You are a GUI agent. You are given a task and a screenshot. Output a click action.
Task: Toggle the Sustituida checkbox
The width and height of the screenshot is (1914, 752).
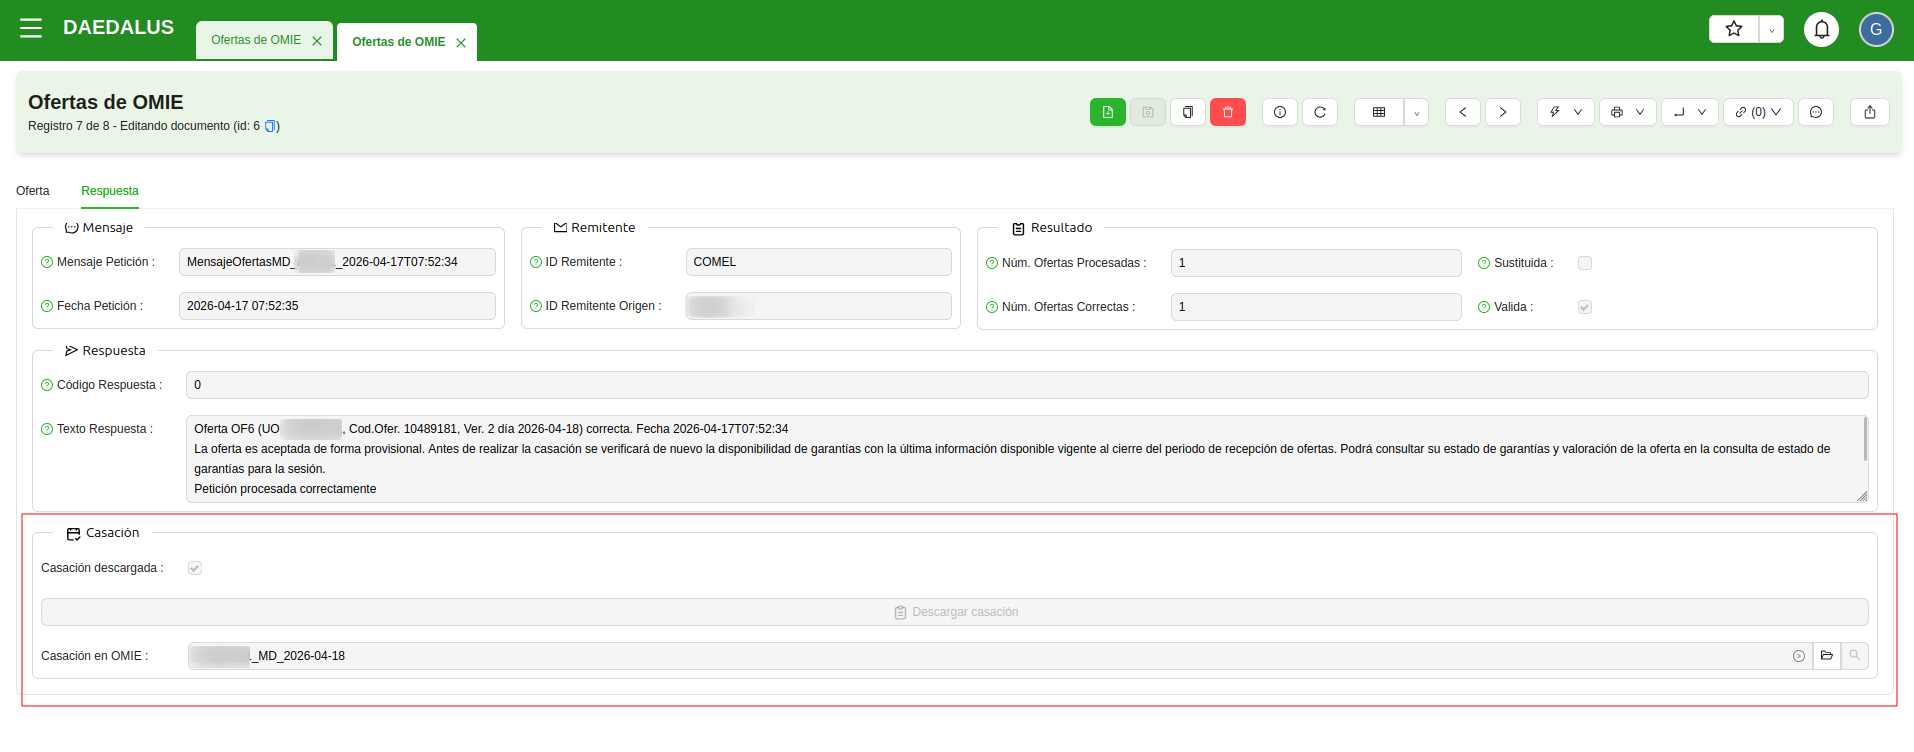[1584, 263]
